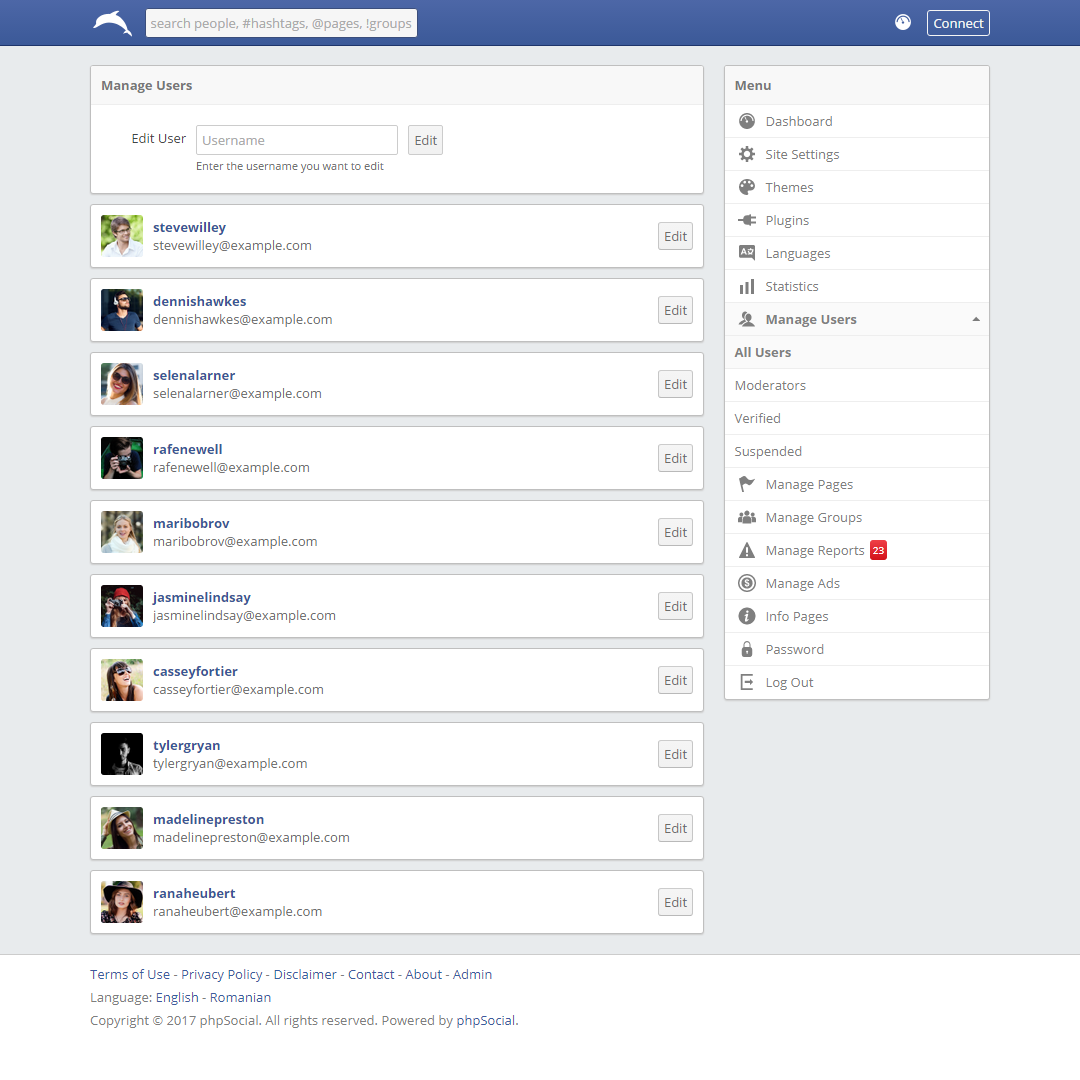Collapse the Manage Users submenu chevron

975,319
